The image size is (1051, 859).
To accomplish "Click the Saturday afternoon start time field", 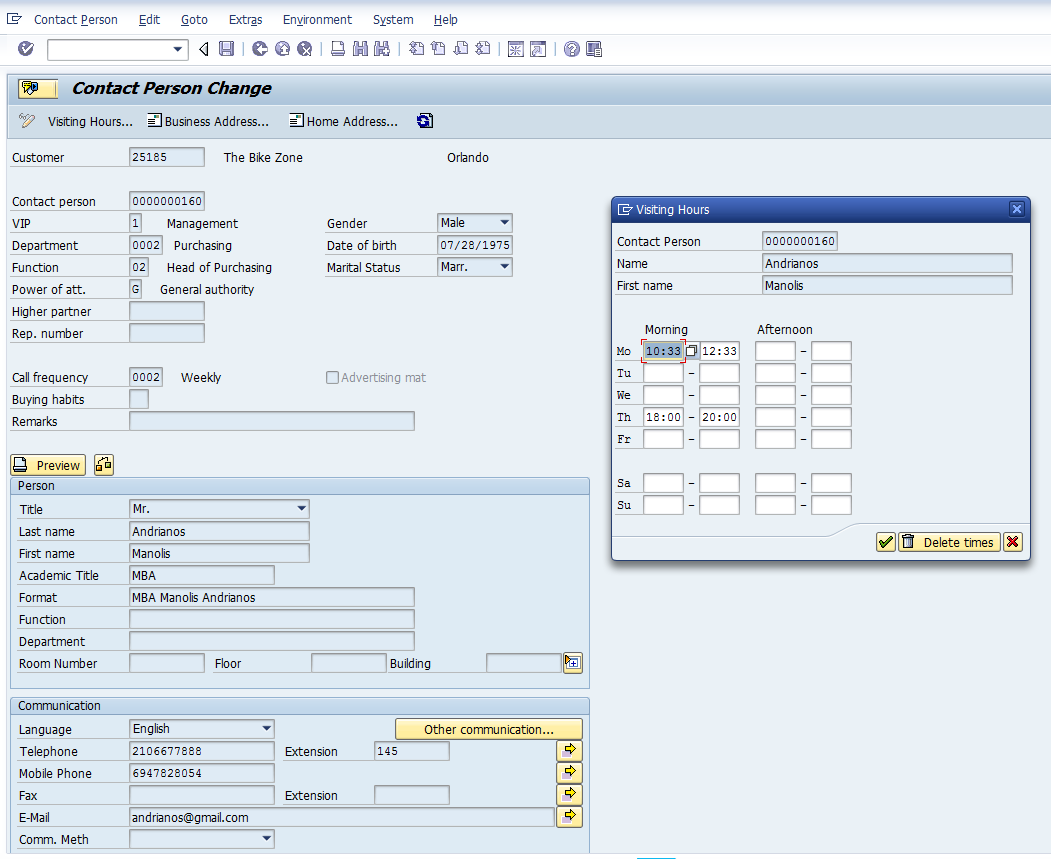I will (x=775, y=482).
